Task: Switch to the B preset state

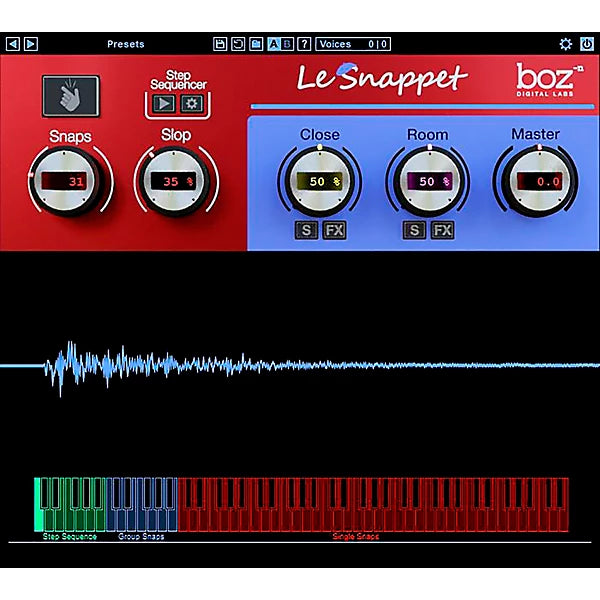Action: pyautogui.click(x=288, y=44)
